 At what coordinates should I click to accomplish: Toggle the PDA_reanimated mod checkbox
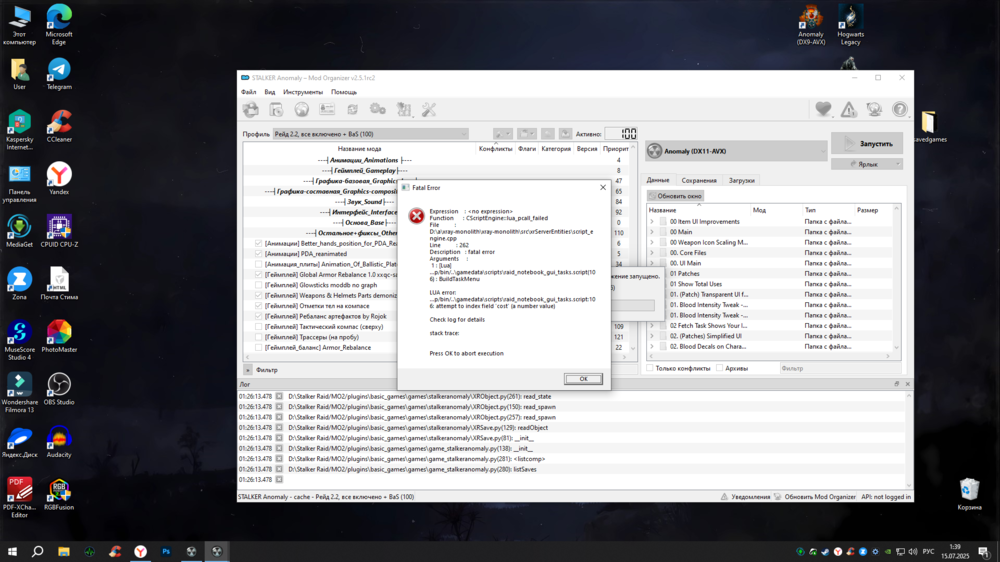259,253
